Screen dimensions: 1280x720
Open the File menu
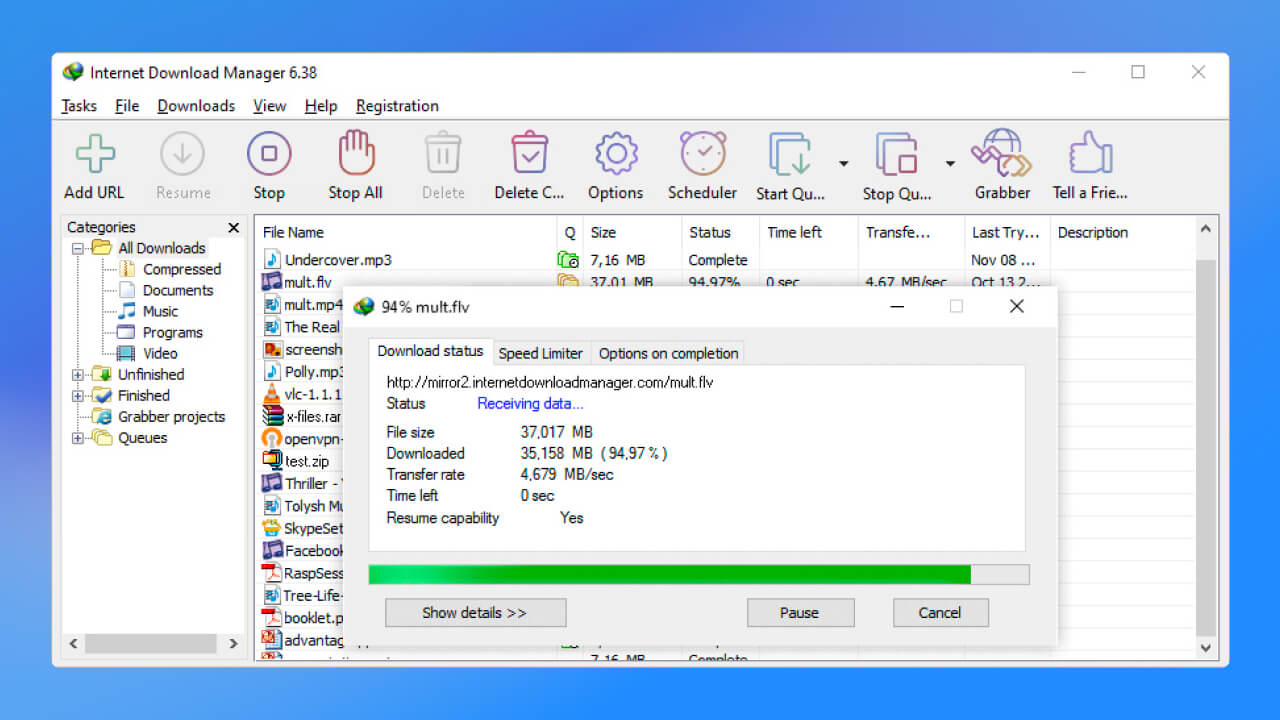(127, 106)
